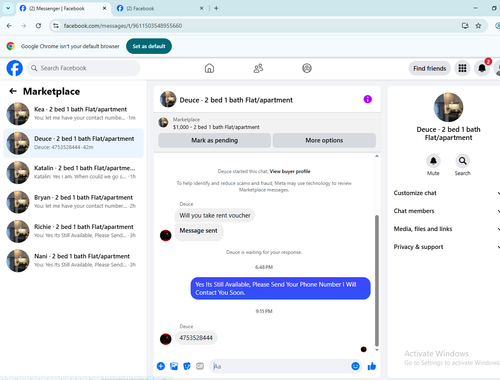
Task: Open the Facebook logo home link
Action: tap(15, 68)
